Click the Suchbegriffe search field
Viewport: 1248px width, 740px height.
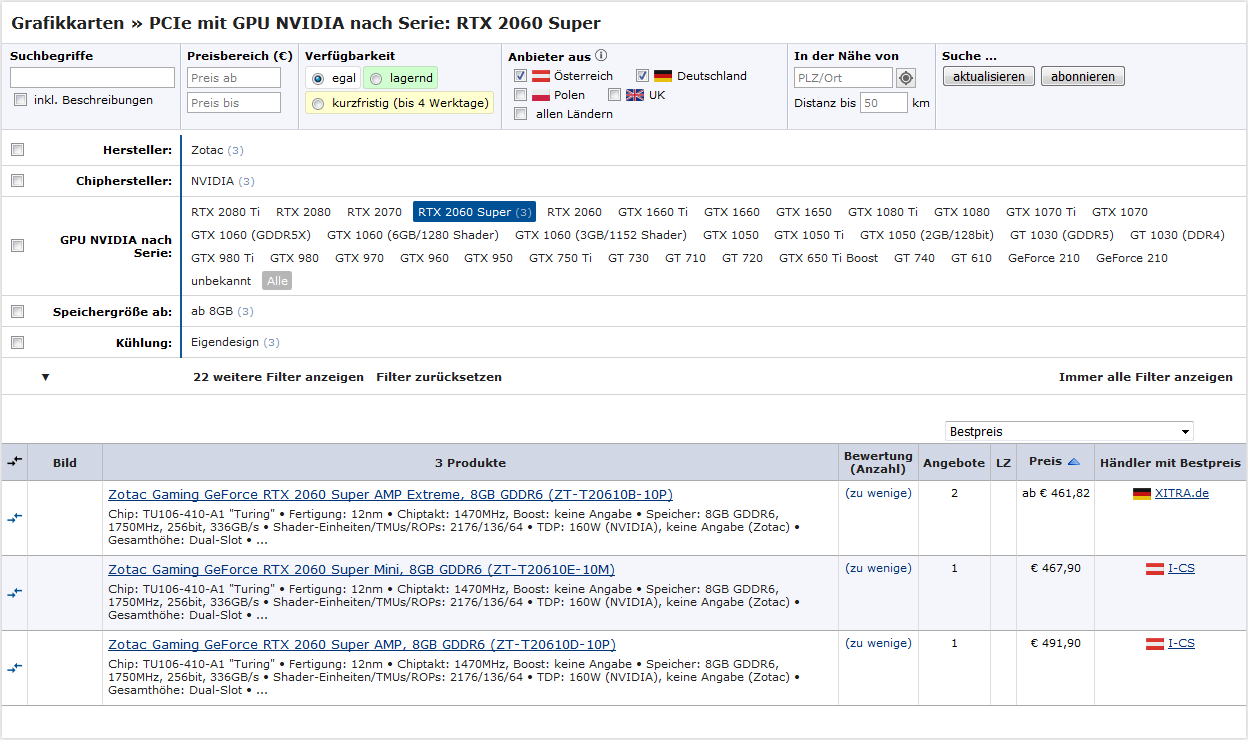point(92,78)
